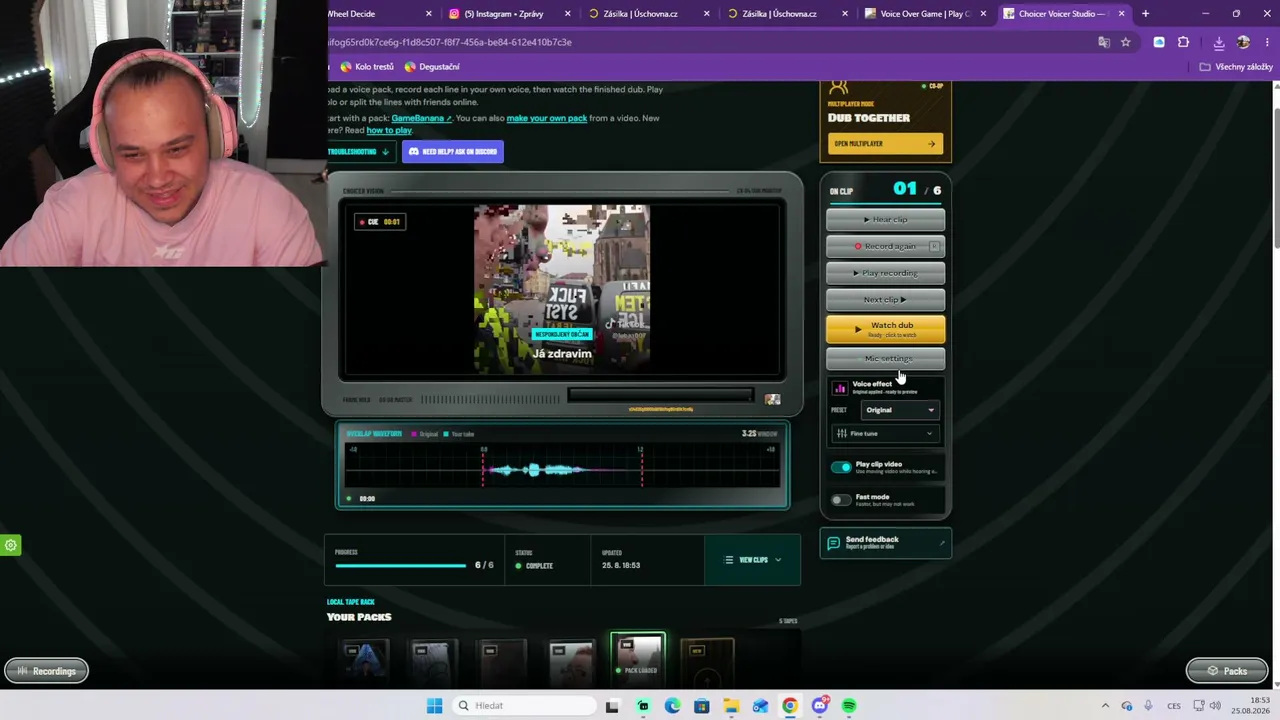Click the Send feedback chat icon
Image resolution: width=1280 pixels, height=720 pixels.
coord(834,543)
